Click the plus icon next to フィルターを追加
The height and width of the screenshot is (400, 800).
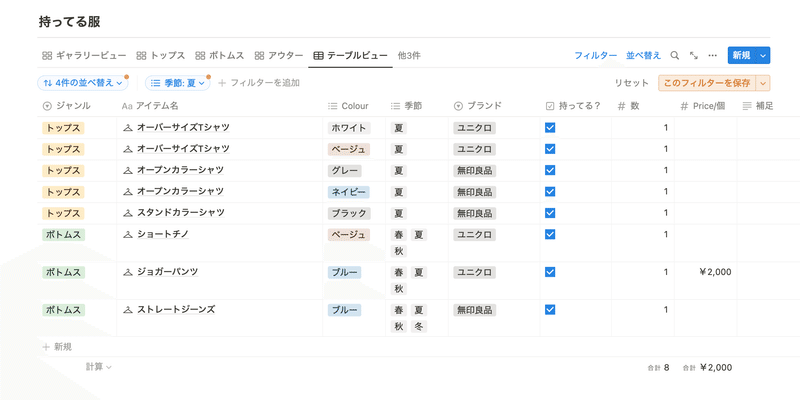tap(222, 83)
